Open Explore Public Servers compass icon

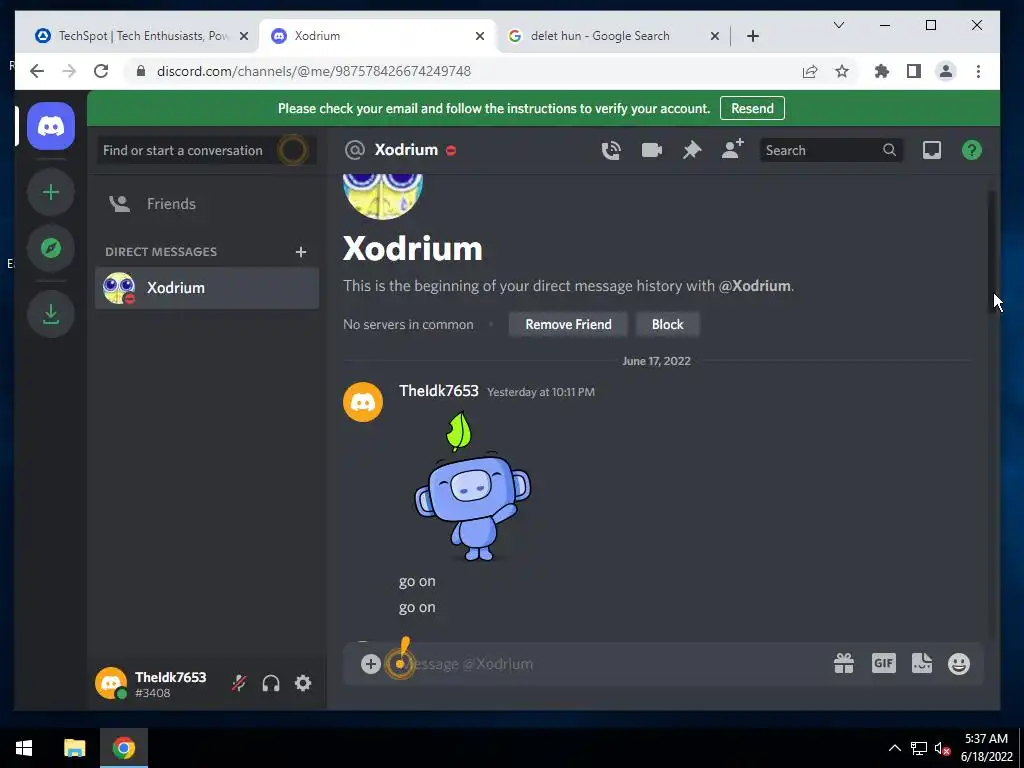50,248
